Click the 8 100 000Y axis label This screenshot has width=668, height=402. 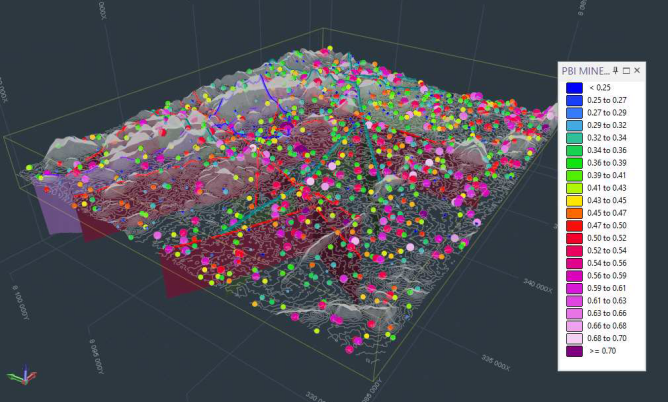[21, 302]
